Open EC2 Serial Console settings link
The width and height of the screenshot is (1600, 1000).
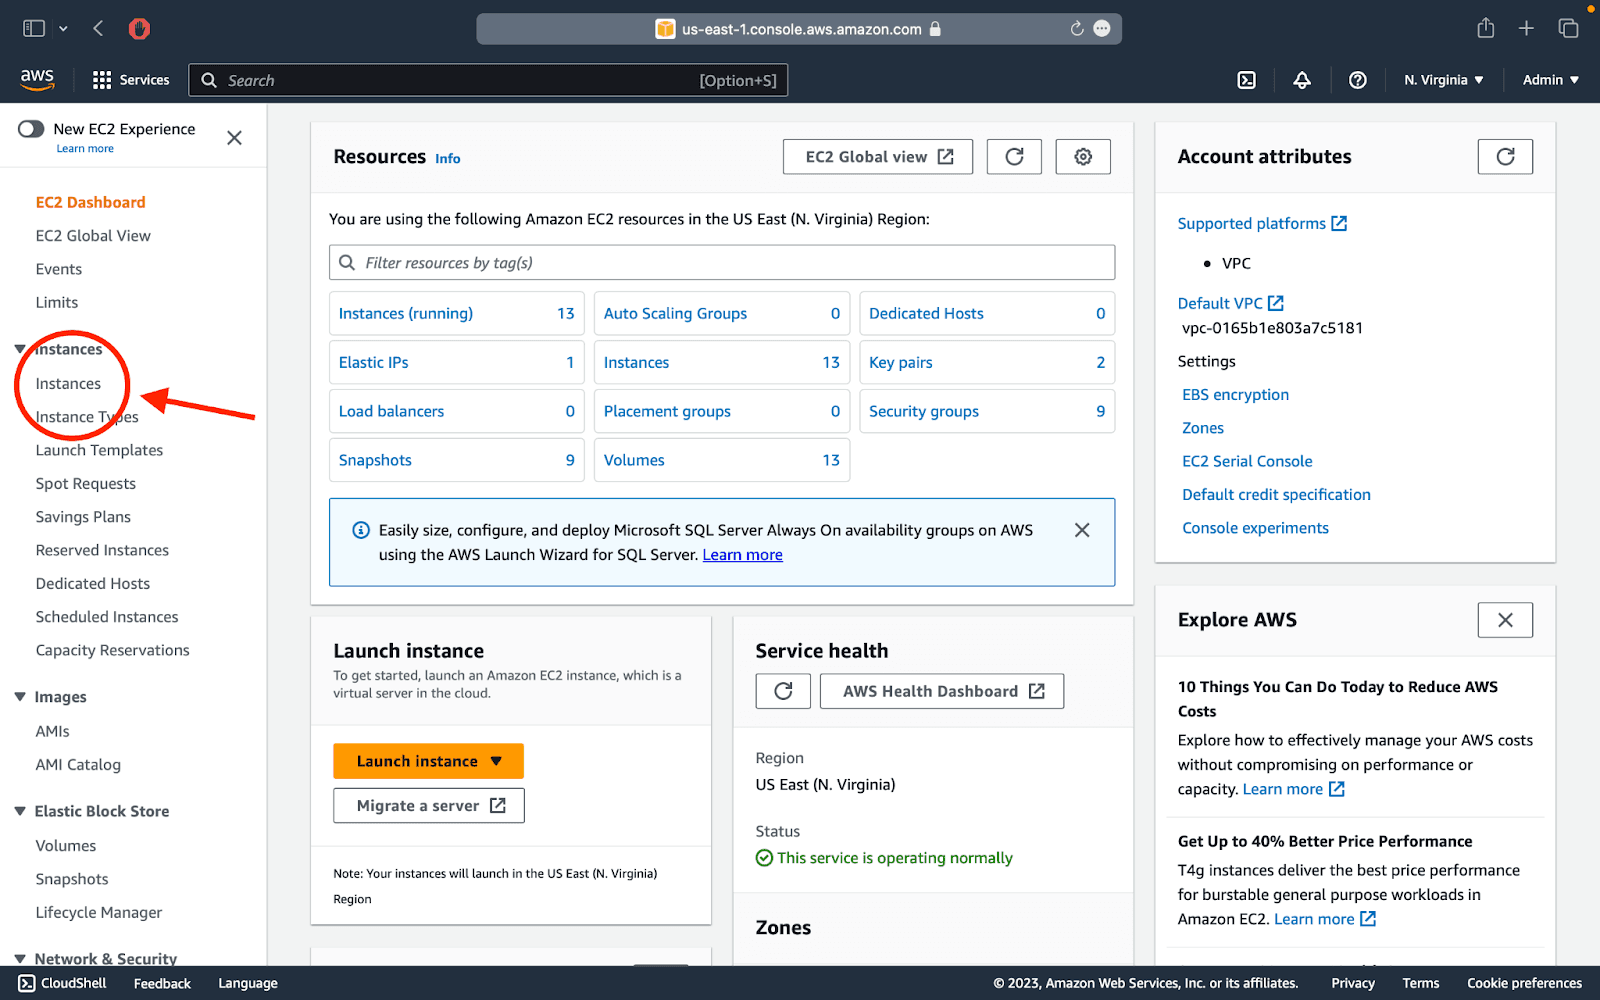(1247, 461)
